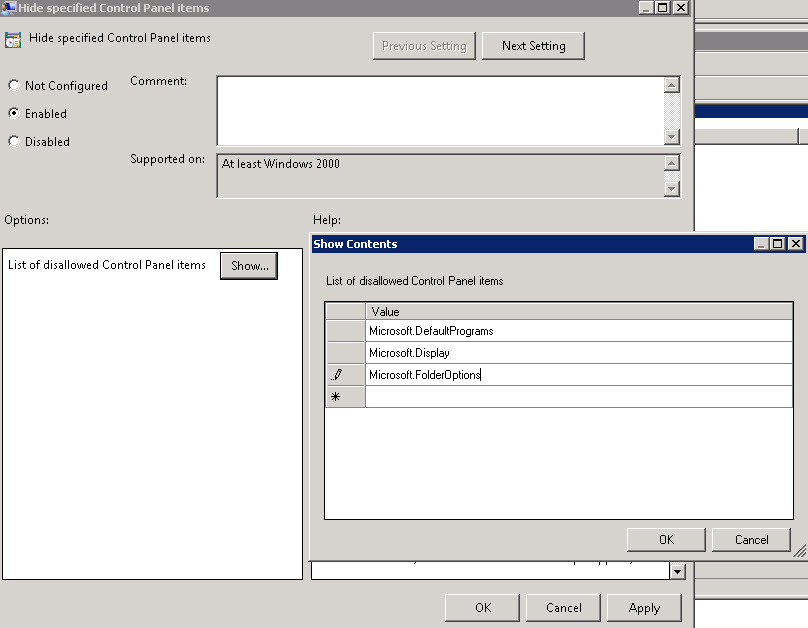Confirm Show Contents with OK
The height and width of the screenshot is (628, 808).
click(666, 539)
